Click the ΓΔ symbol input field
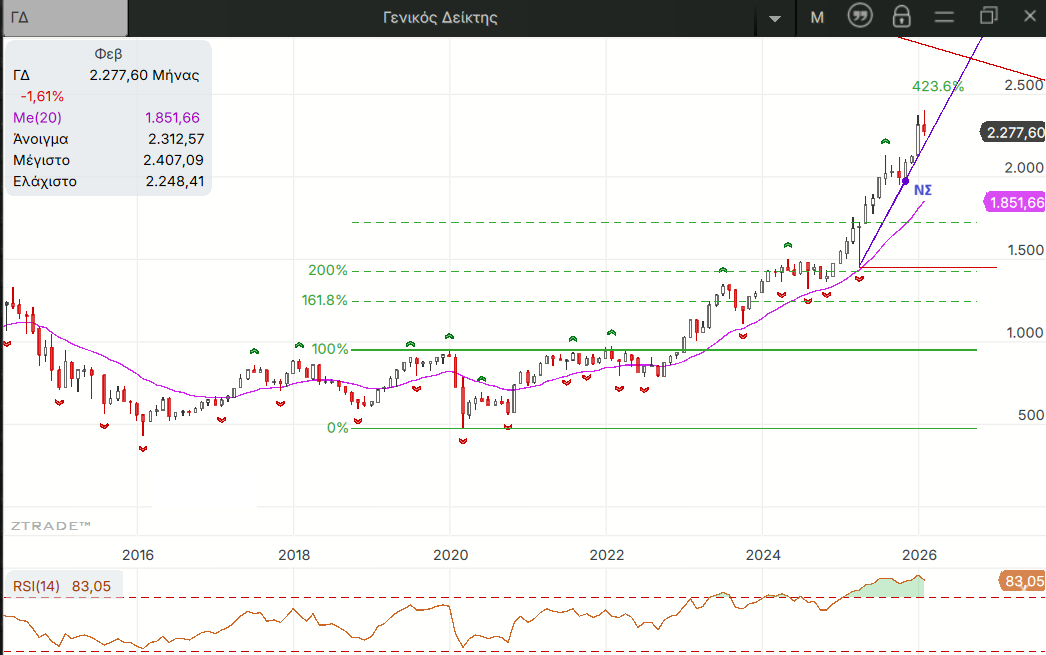1046x655 pixels. pyautogui.click(x=64, y=17)
